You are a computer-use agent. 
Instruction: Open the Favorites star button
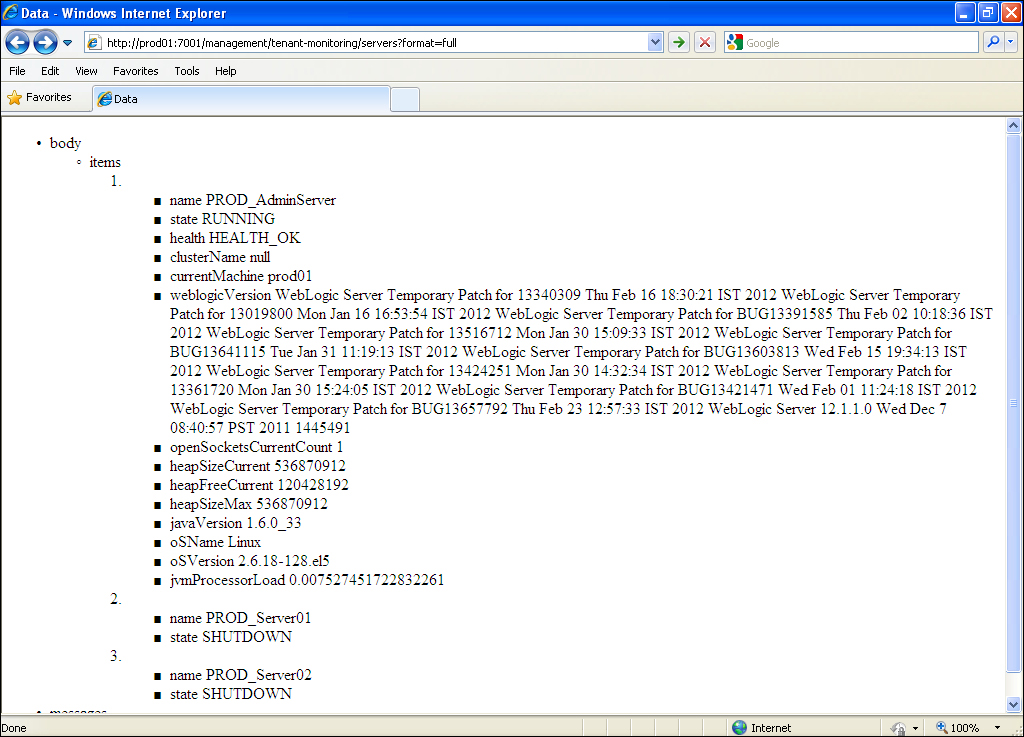coord(39,98)
